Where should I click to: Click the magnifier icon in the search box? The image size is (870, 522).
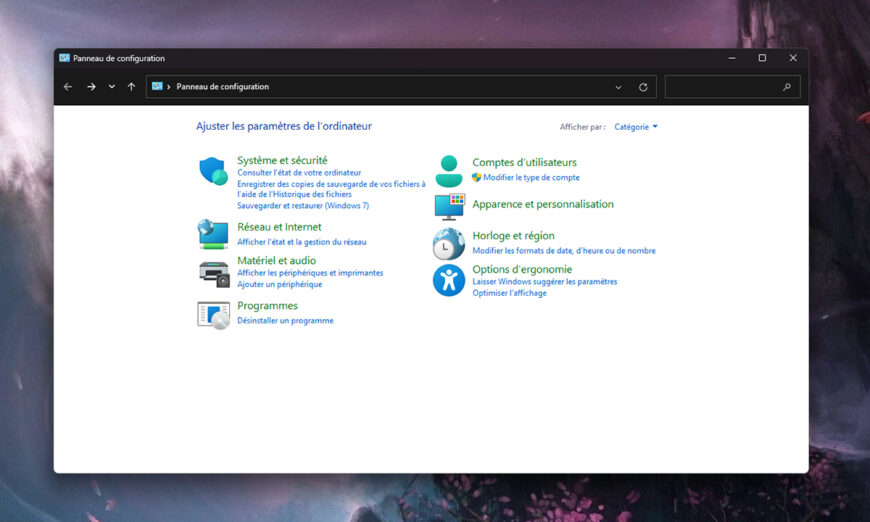coord(787,87)
